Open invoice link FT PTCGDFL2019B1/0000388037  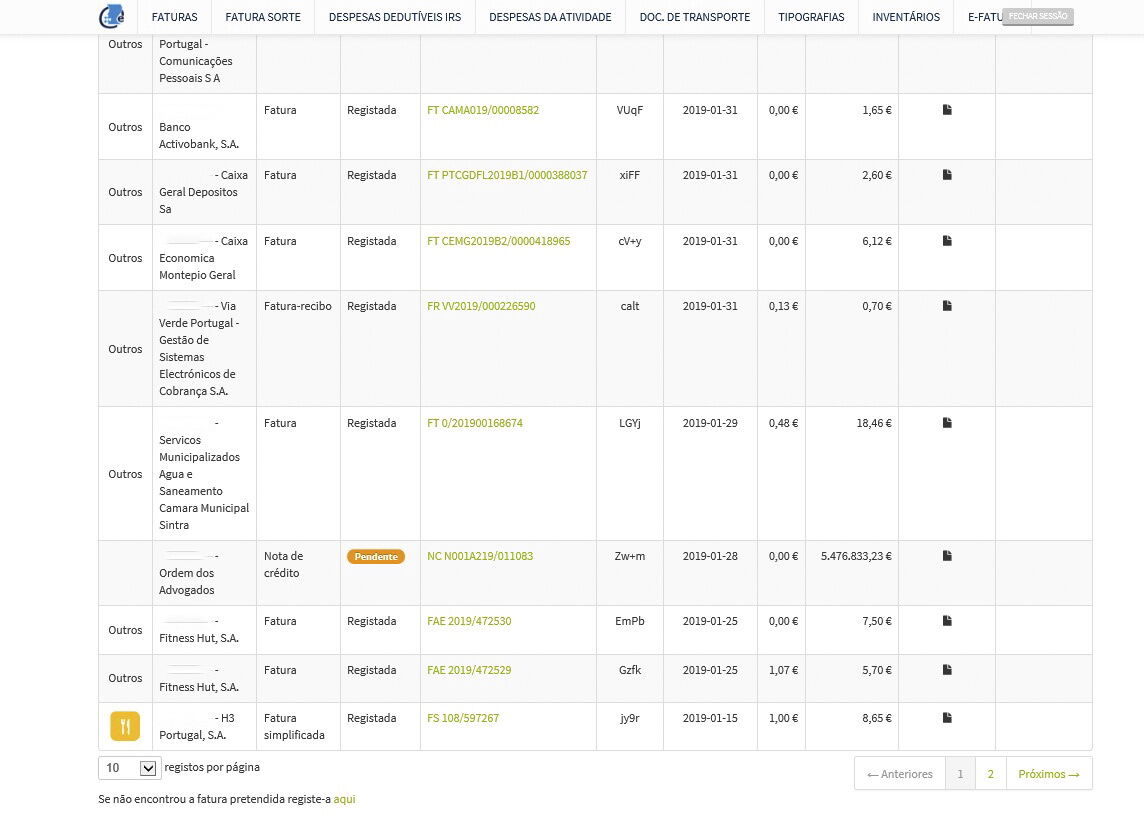pos(507,175)
